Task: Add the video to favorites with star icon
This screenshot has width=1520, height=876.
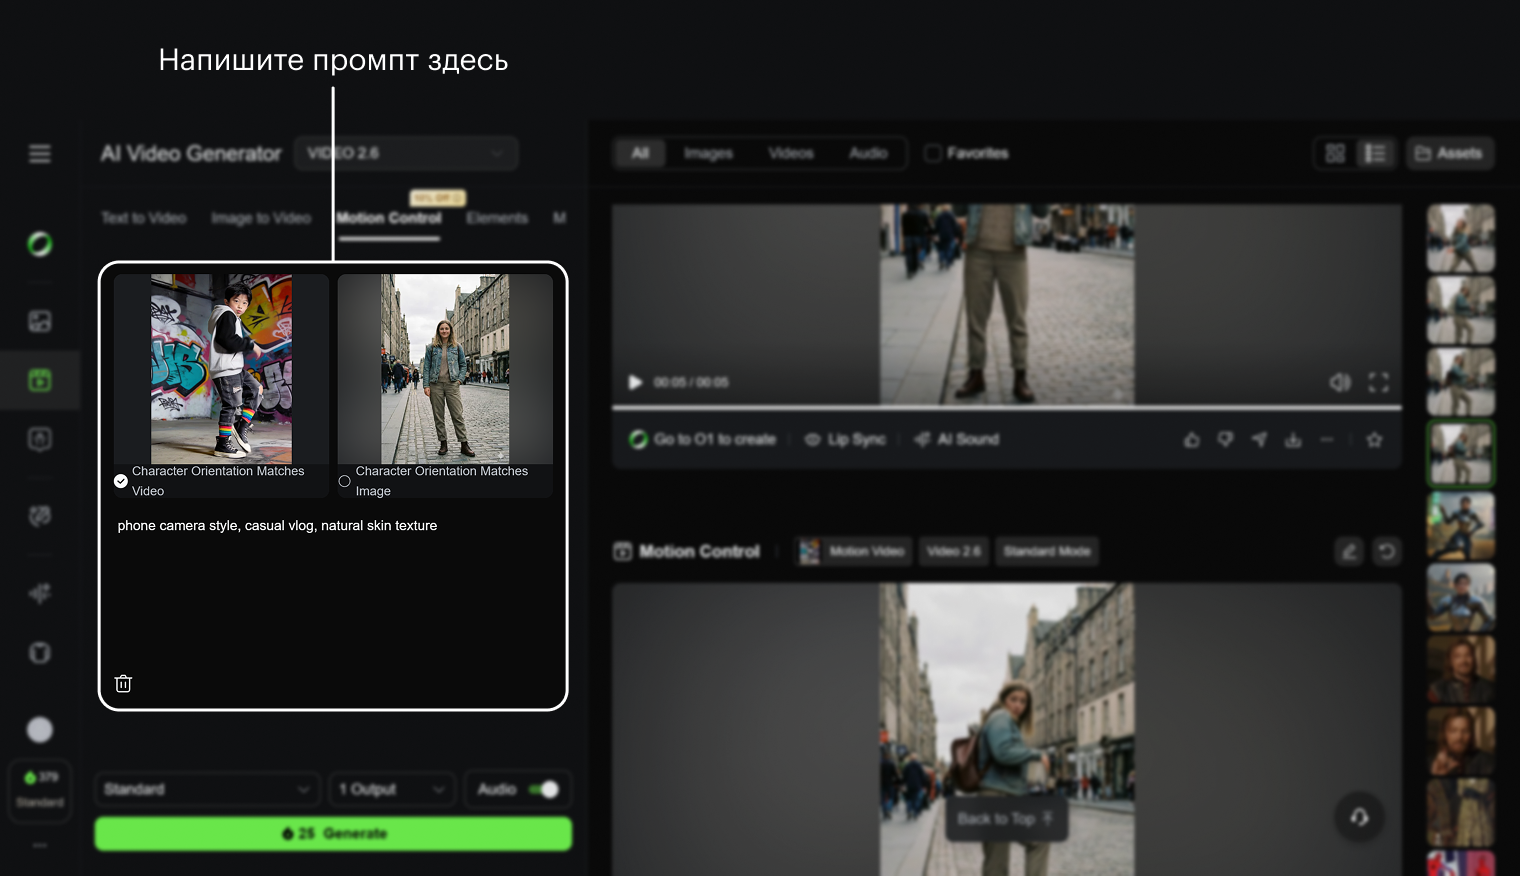Action: click(1374, 440)
